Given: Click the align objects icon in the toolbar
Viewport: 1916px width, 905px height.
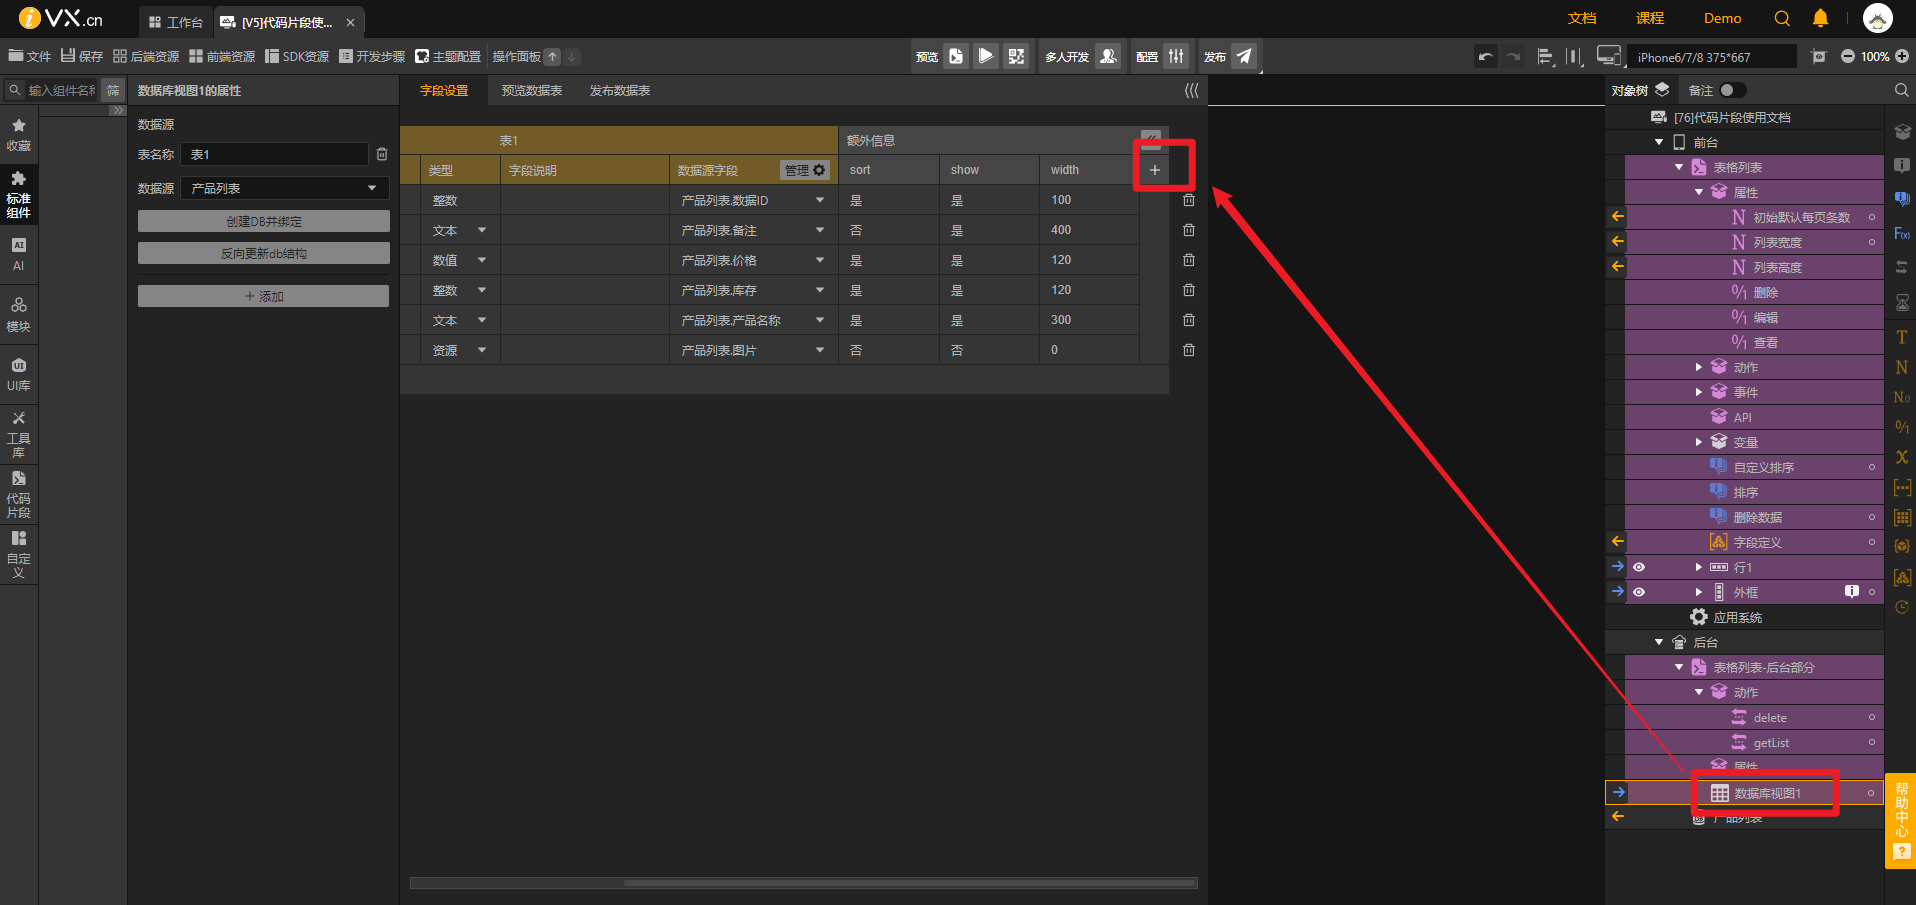Looking at the screenshot, I should pyautogui.click(x=1545, y=57).
